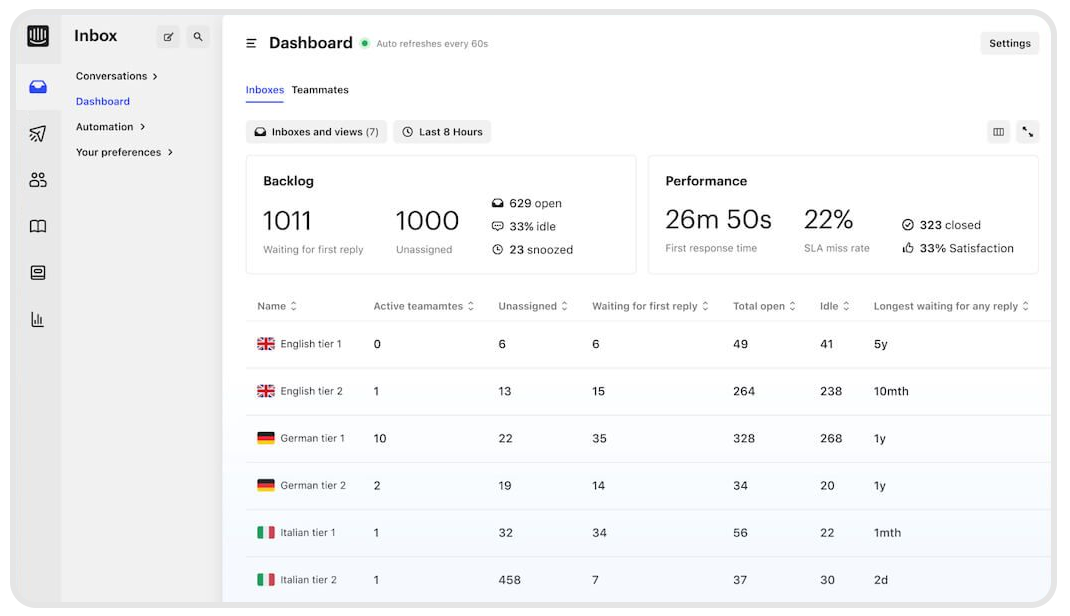
Task: Expand the Conversations menu
Action: coord(117,76)
